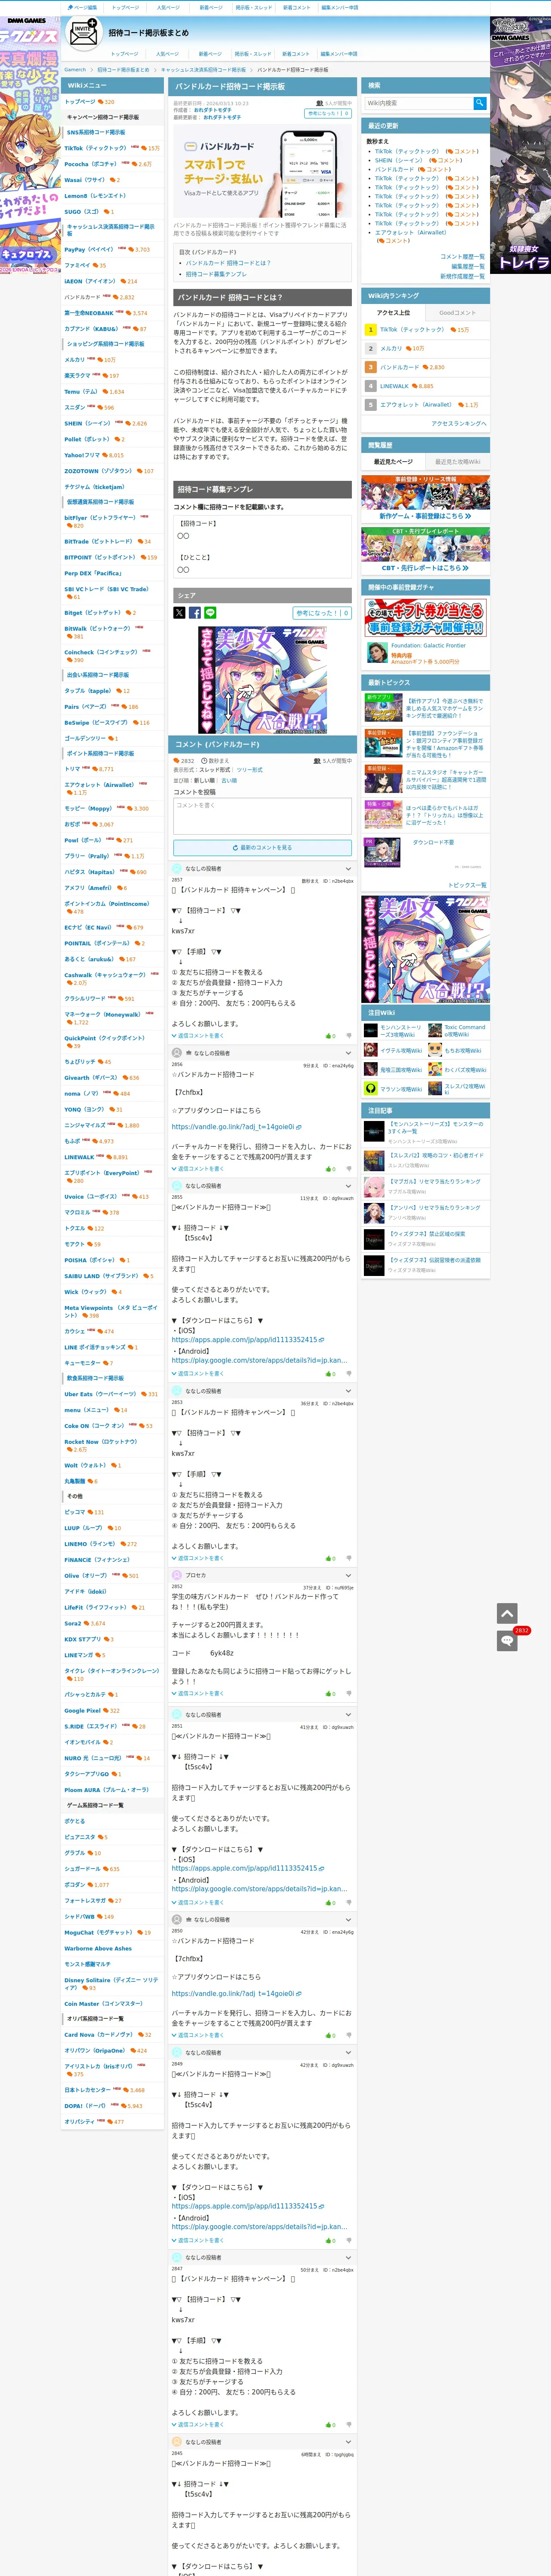Open Toxic Command攻略Wiki icon
The image size is (551, 2576).
[435, 1030]
